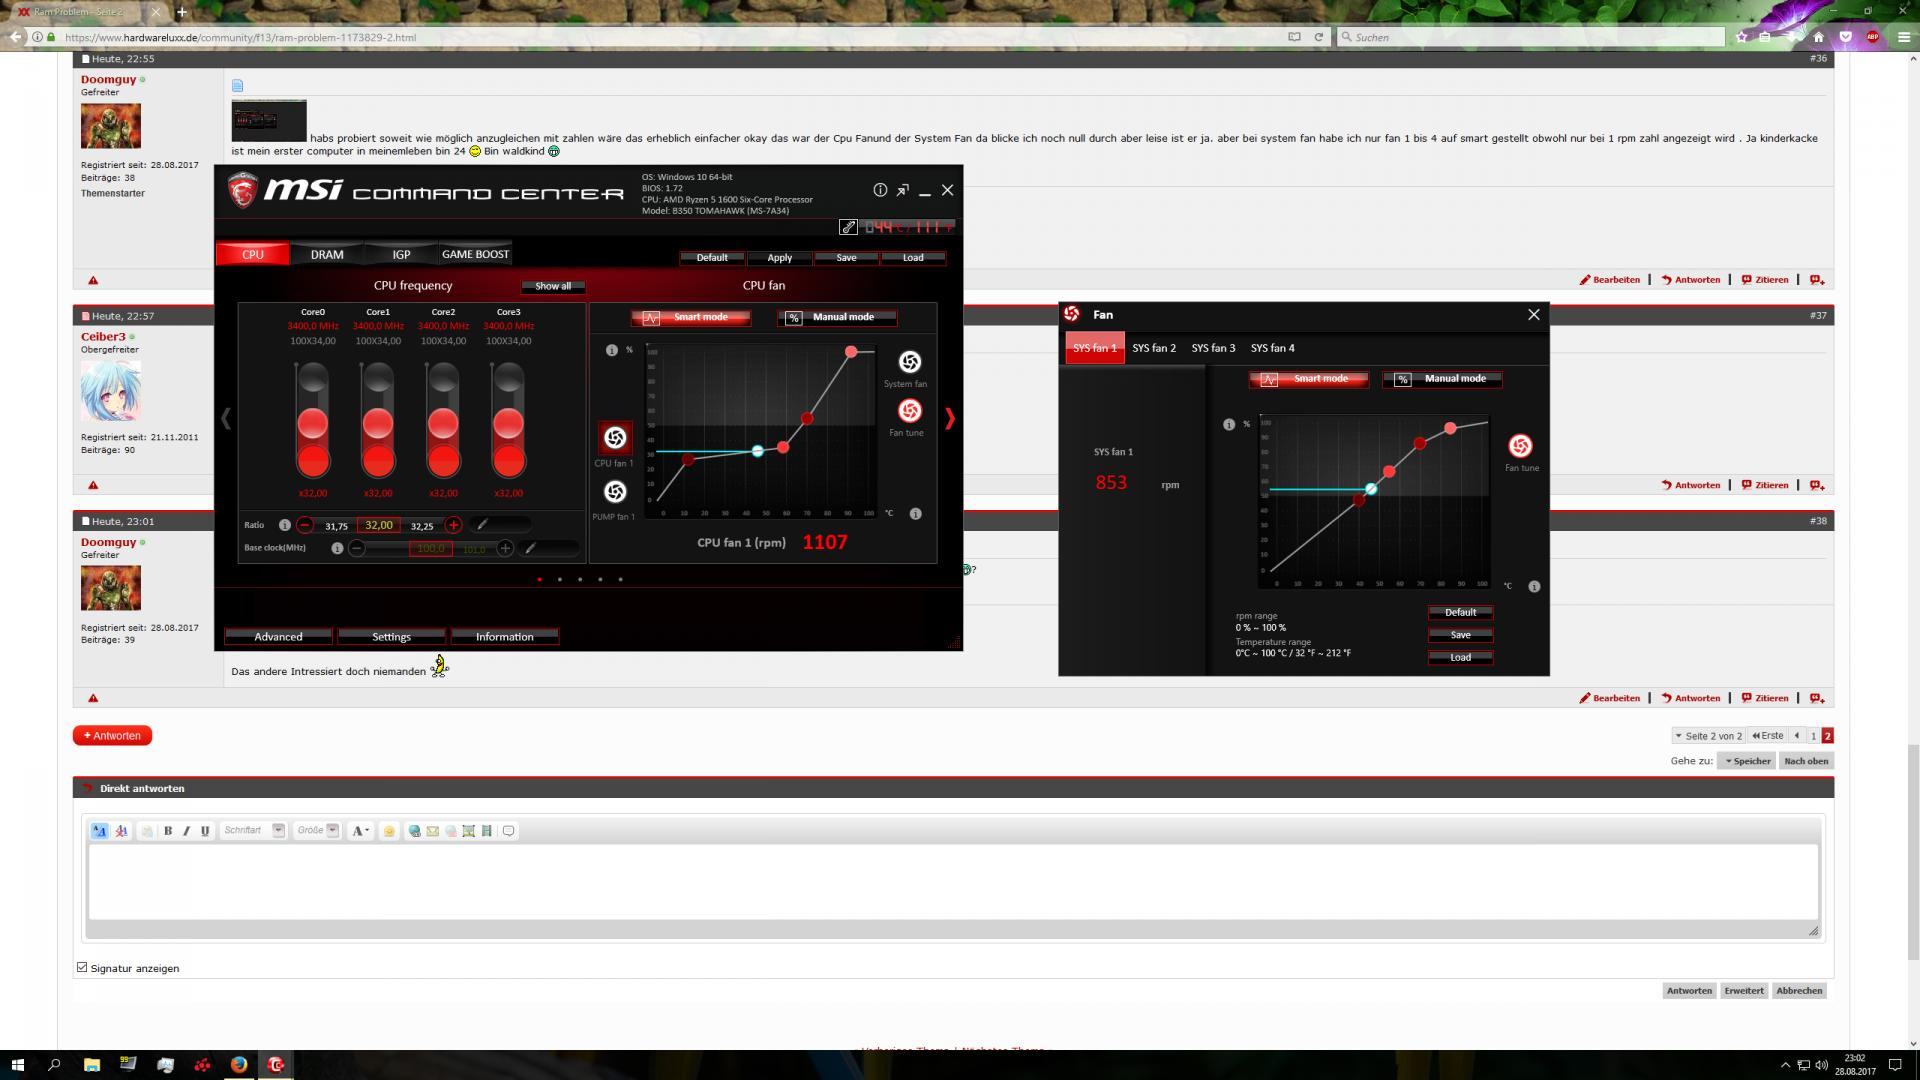
Task: Click Save in the Fan window
Action: pyautogui.click(x=1460, y=635)
